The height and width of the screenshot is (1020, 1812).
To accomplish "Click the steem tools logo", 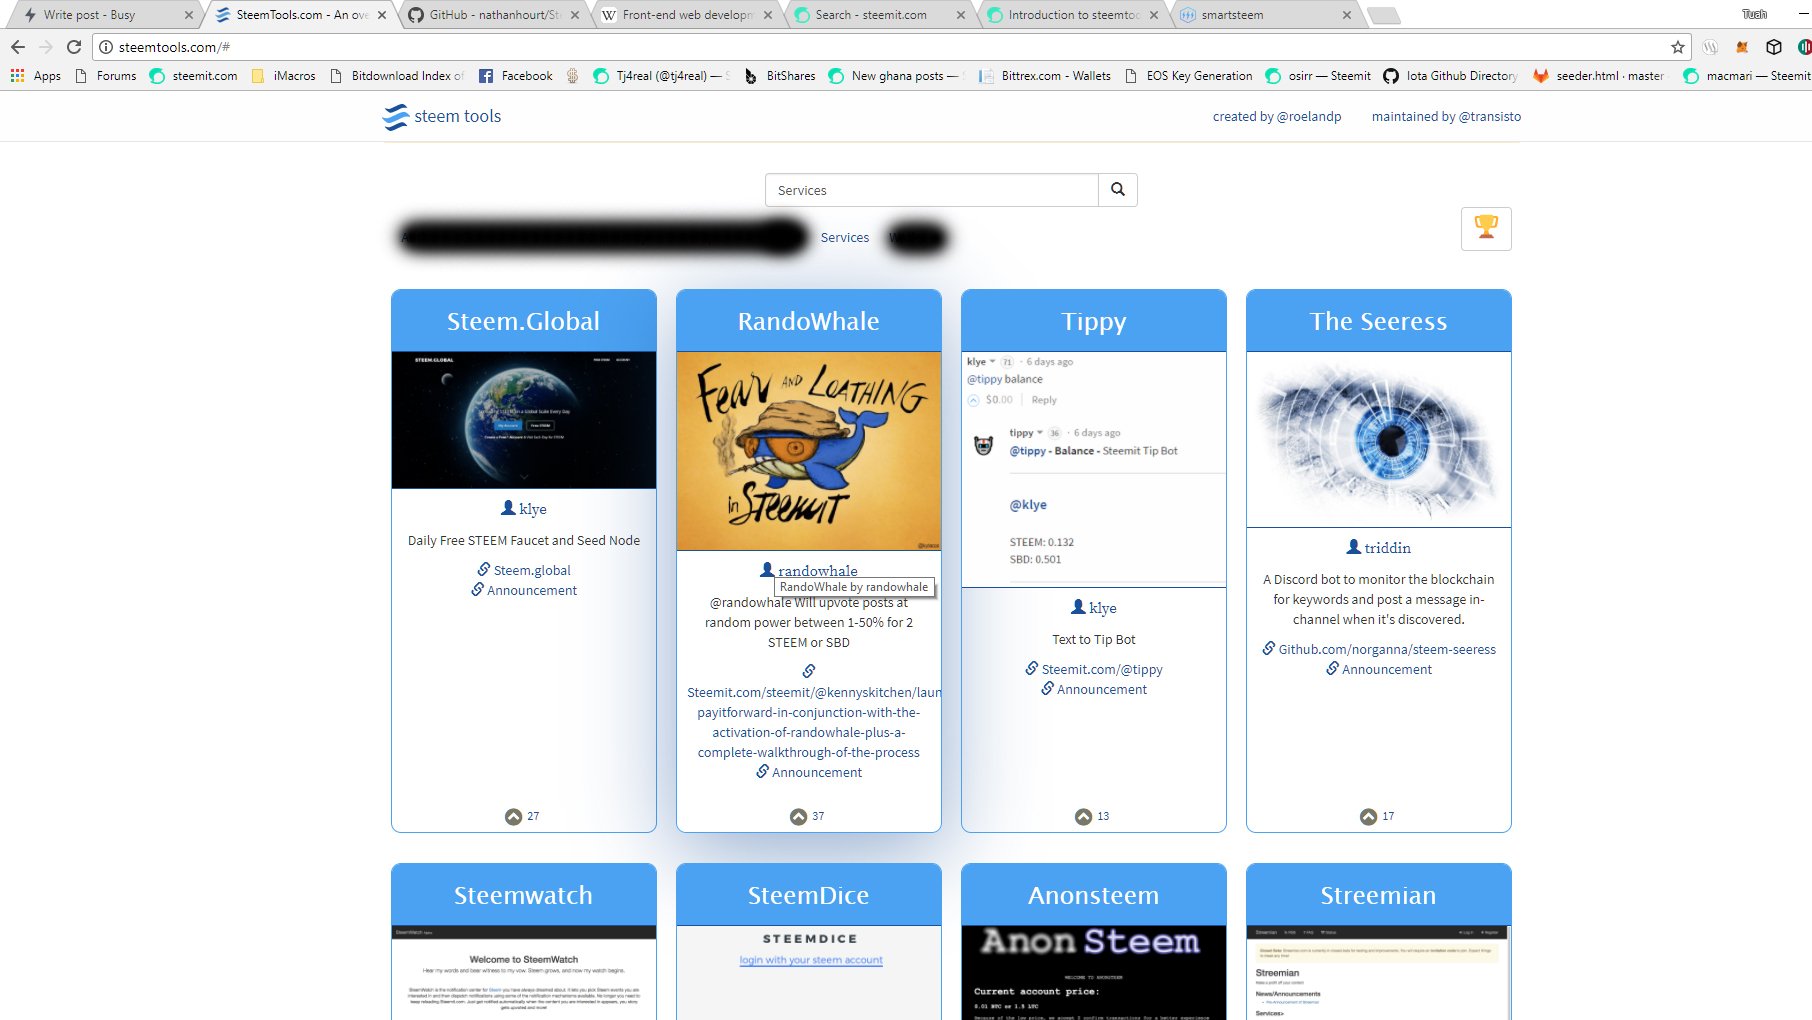I will pyautogui.click(x=442, y=117).
